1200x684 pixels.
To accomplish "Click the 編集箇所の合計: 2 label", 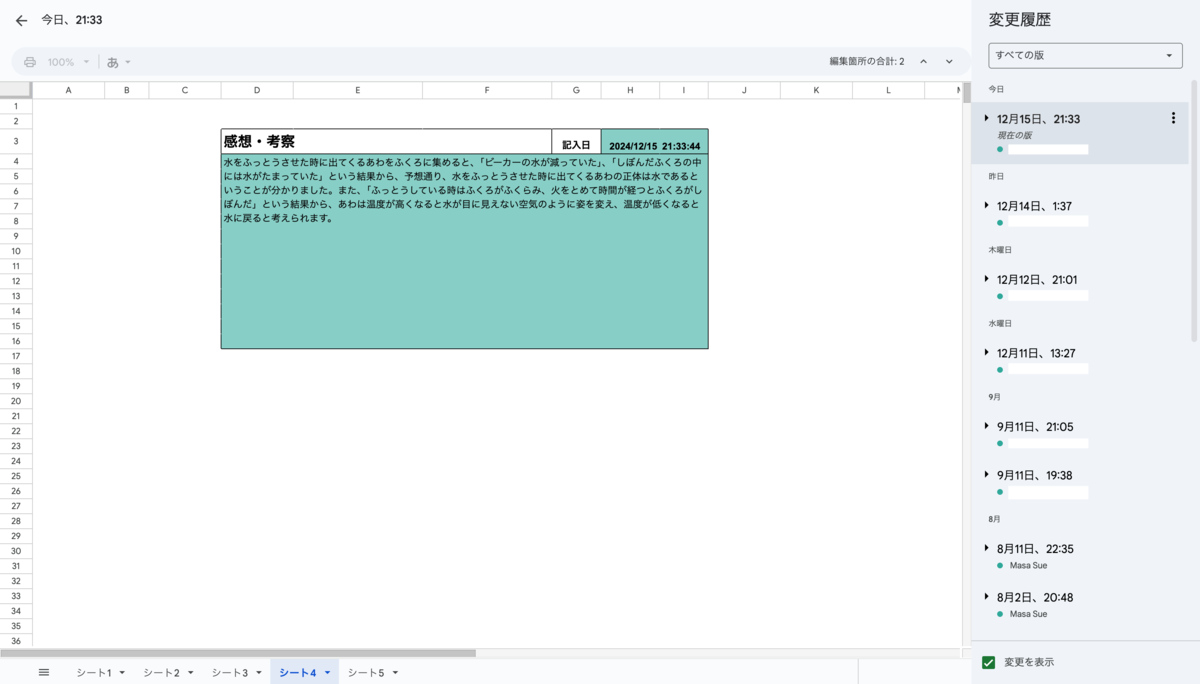I will click(x=866, y=62).
